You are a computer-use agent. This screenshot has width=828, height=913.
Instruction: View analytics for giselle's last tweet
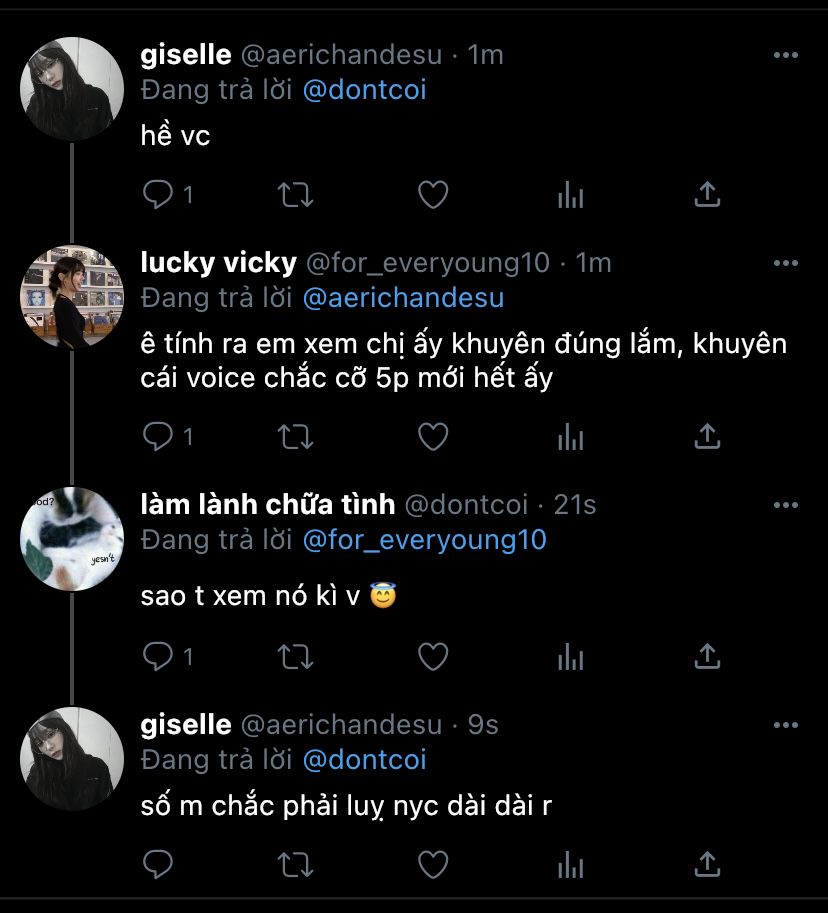pos(570,863)
